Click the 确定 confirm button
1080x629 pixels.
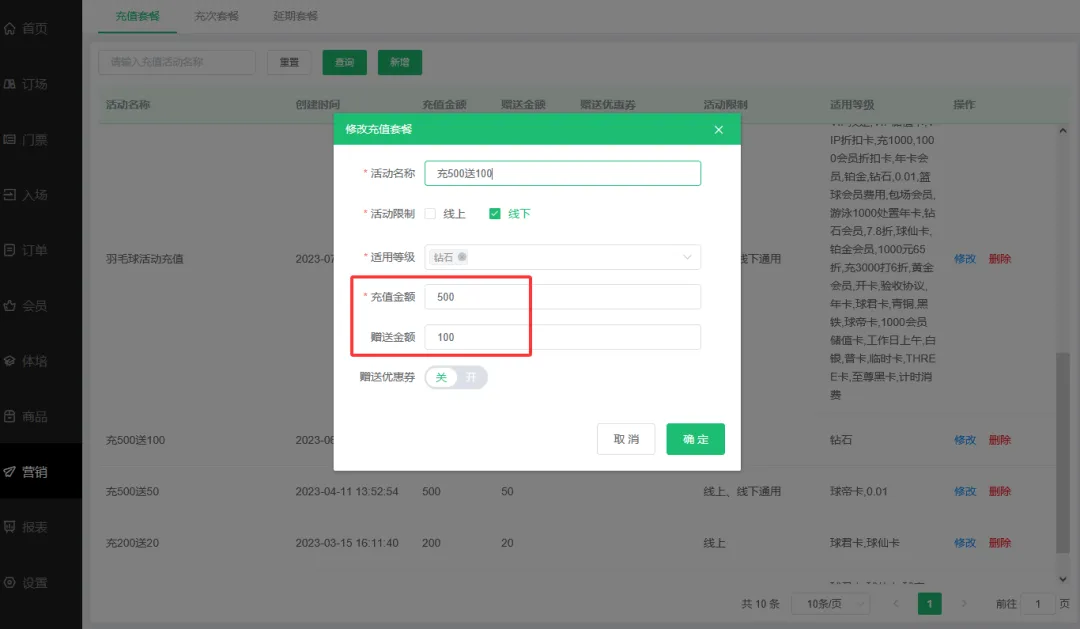click(695, 438)
